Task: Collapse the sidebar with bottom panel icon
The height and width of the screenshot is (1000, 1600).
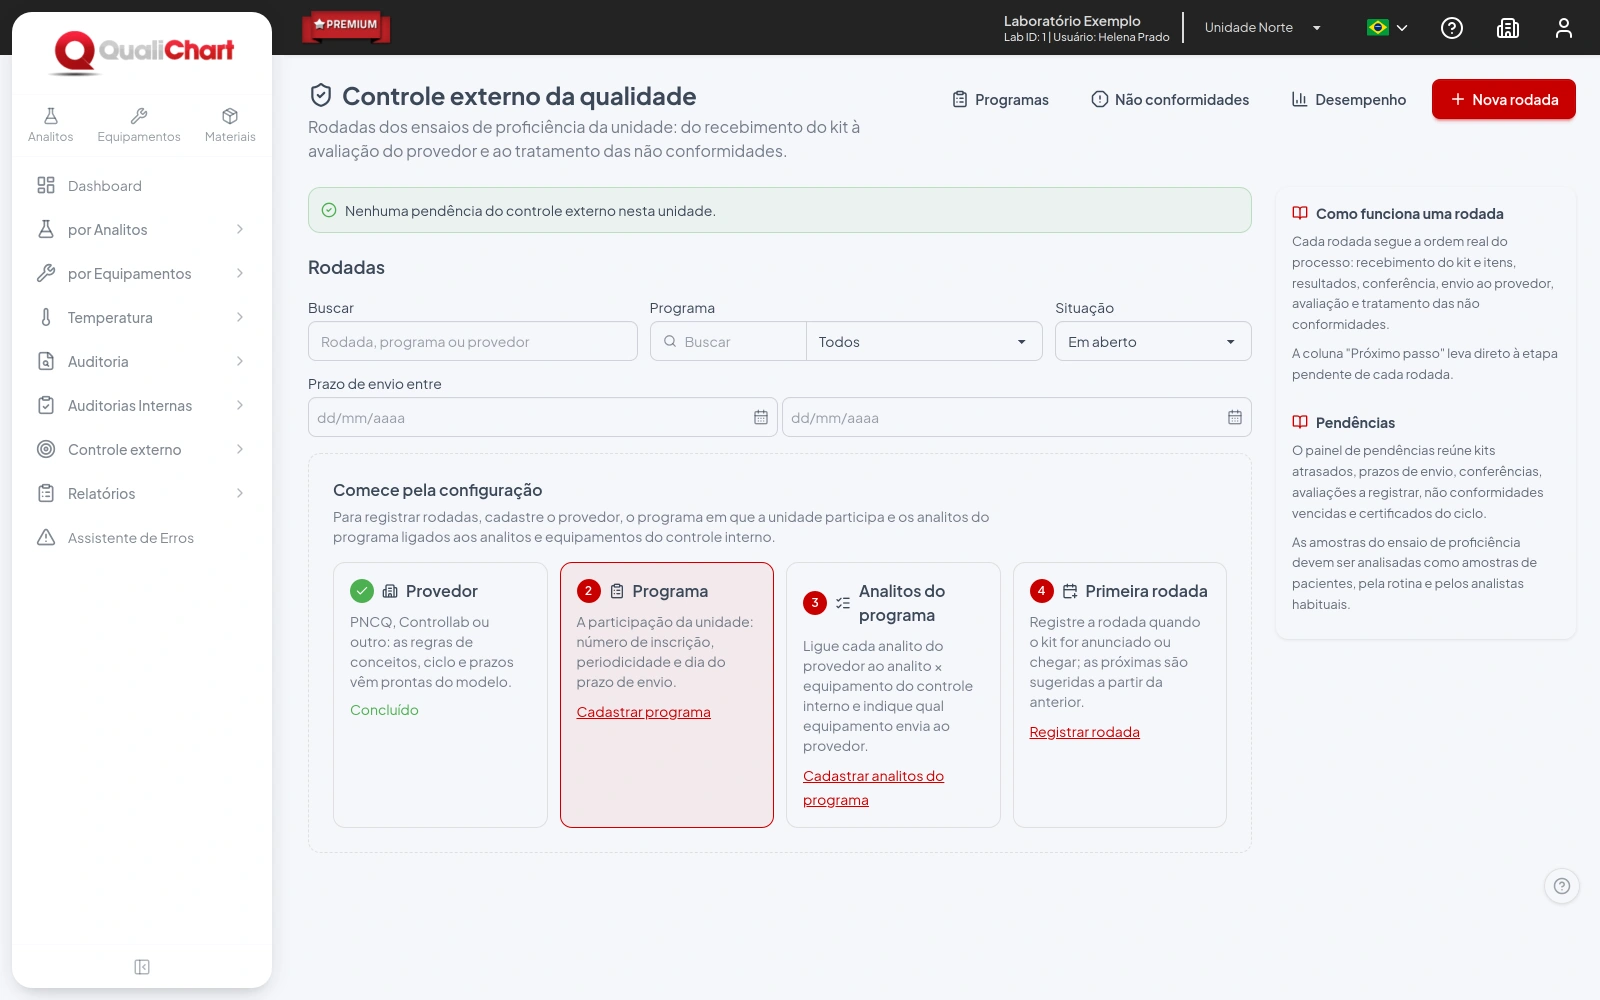Action: point(142,967)
